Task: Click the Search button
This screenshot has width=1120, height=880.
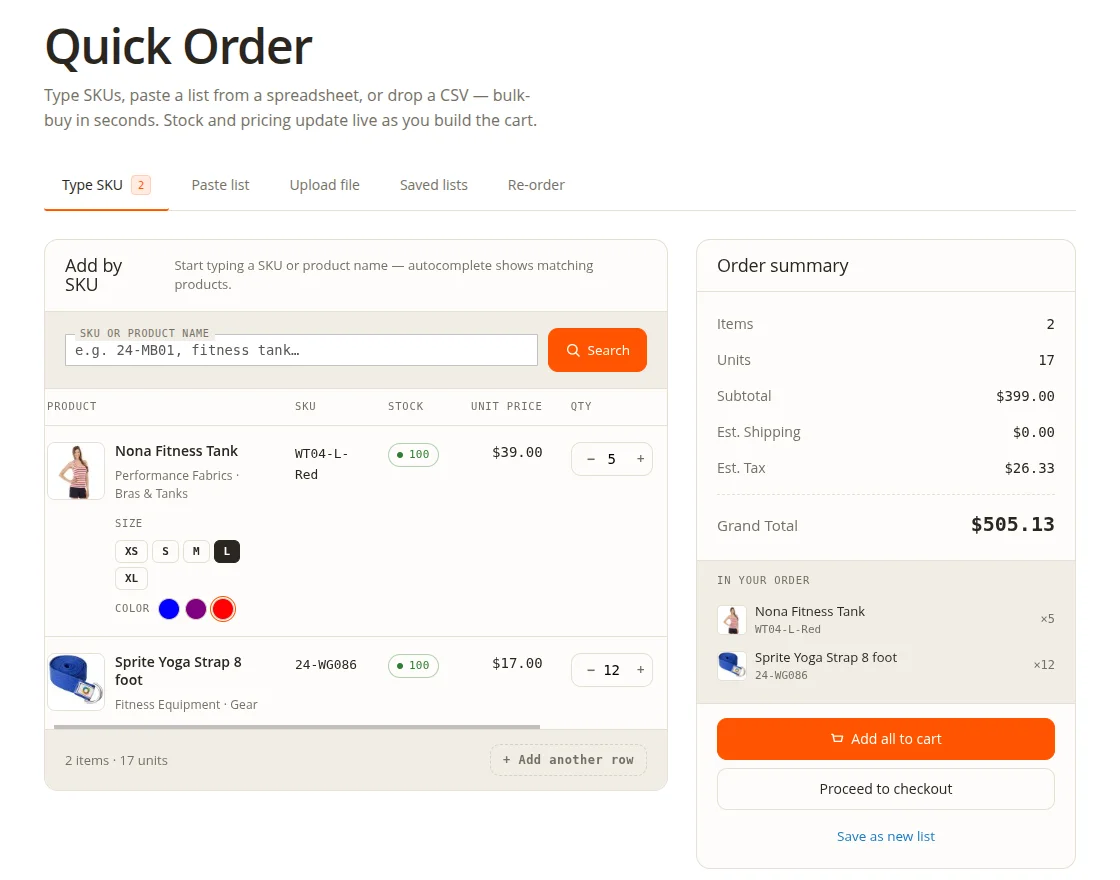Action: [x=597, y=350]
